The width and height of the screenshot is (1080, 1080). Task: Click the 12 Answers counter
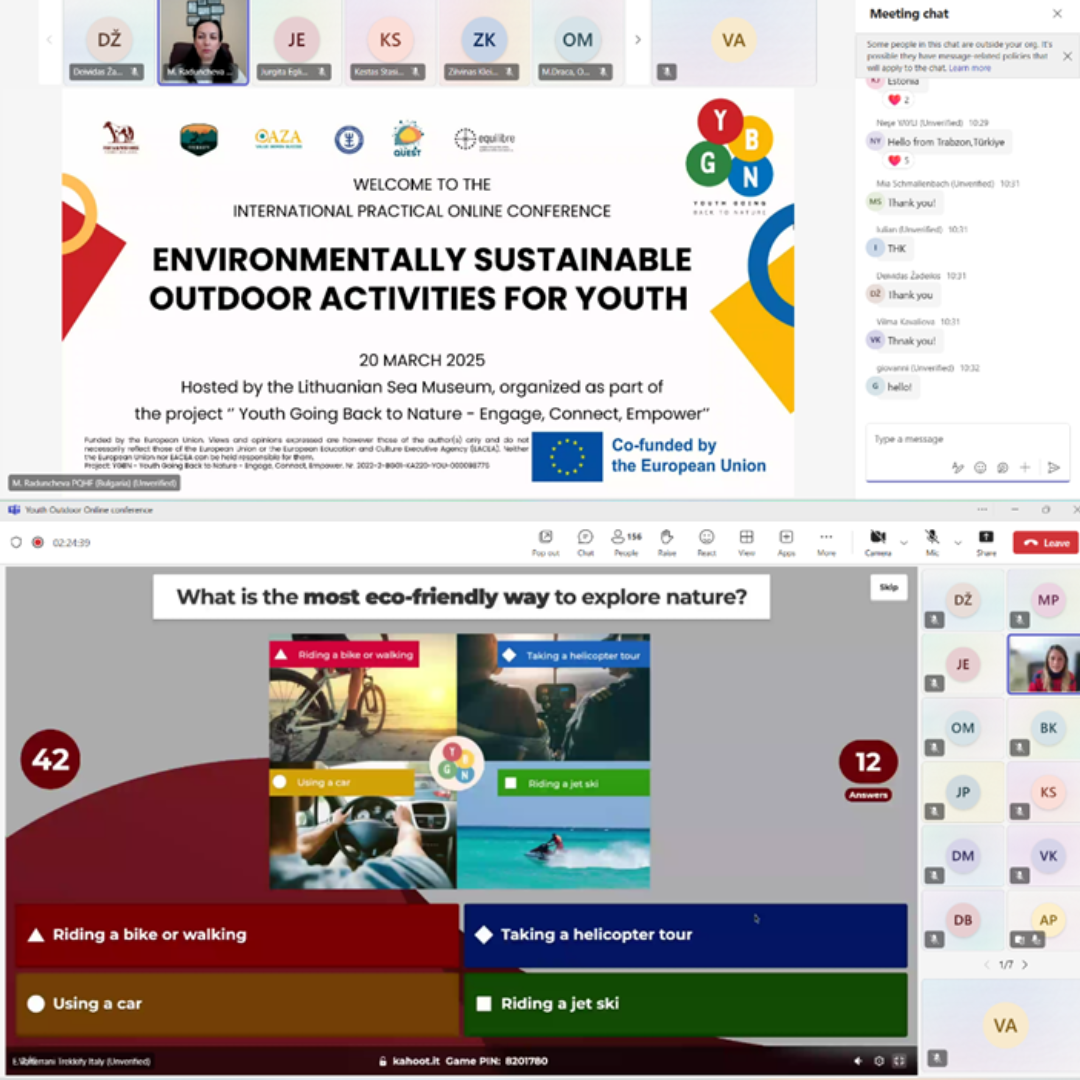pos(868,770)
